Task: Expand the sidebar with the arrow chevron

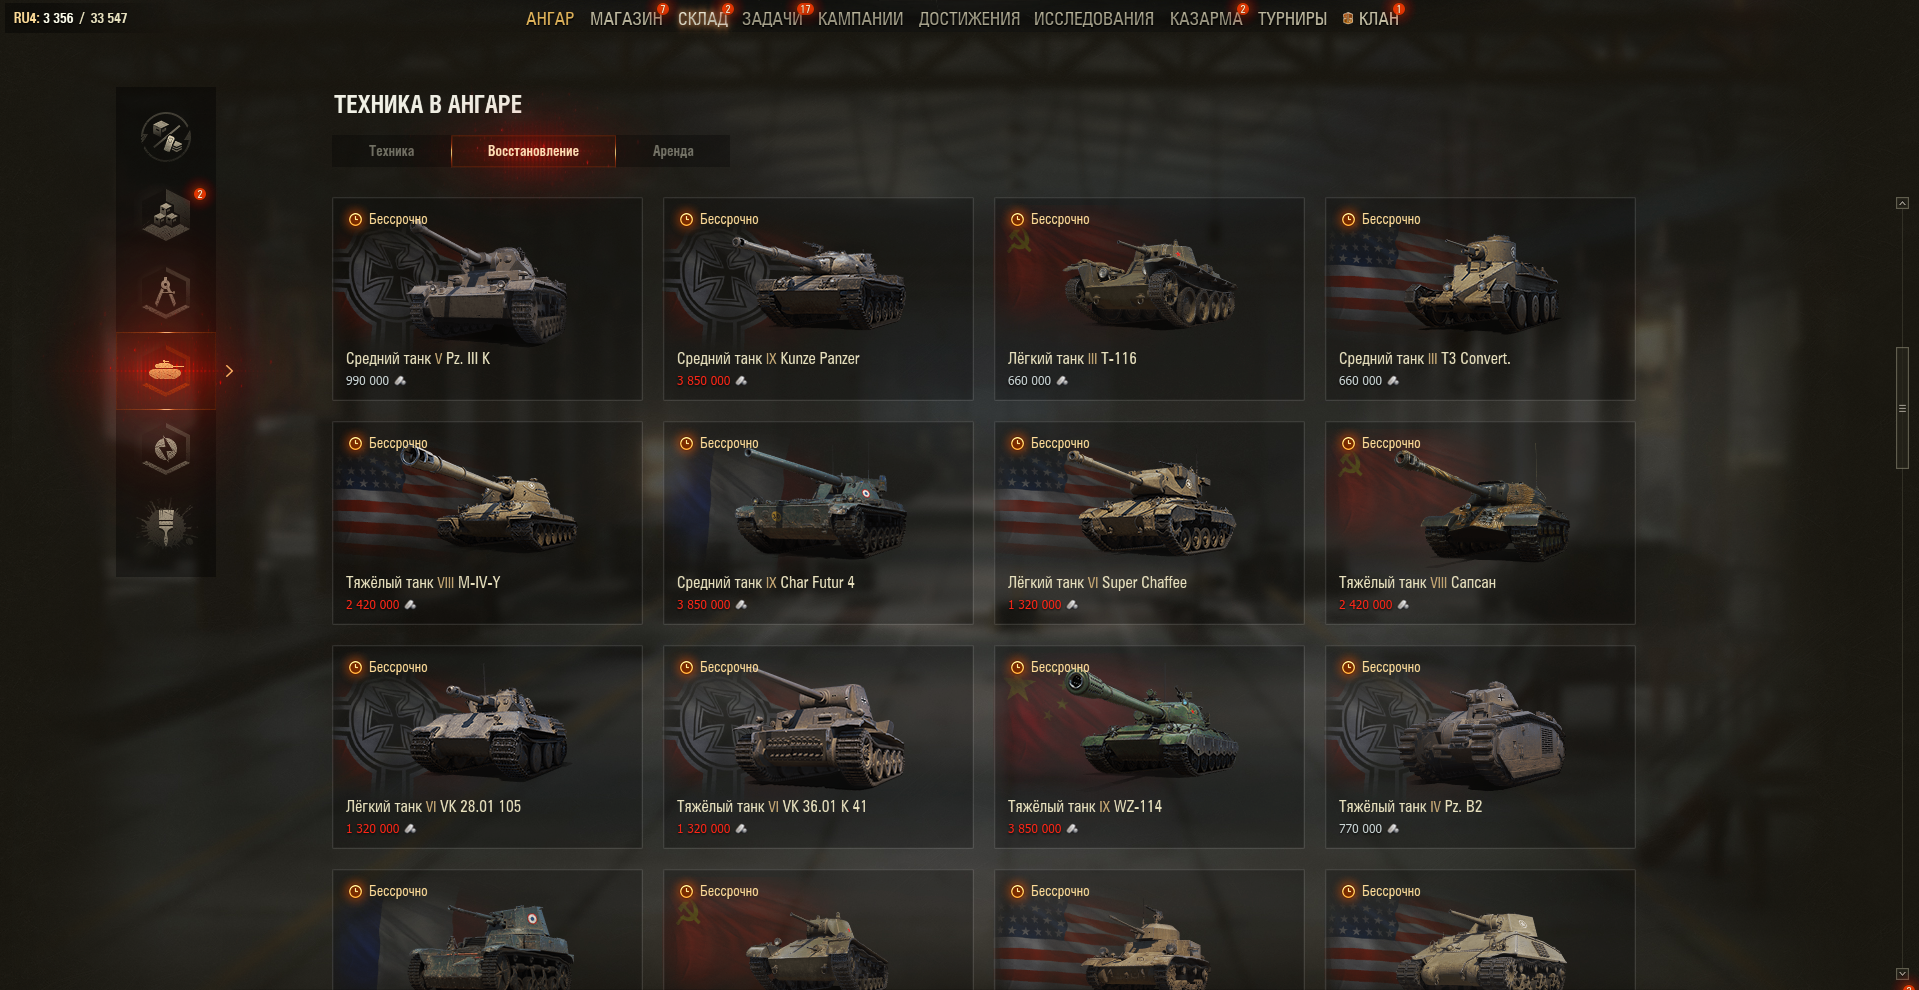Action: tap(229, 371)
